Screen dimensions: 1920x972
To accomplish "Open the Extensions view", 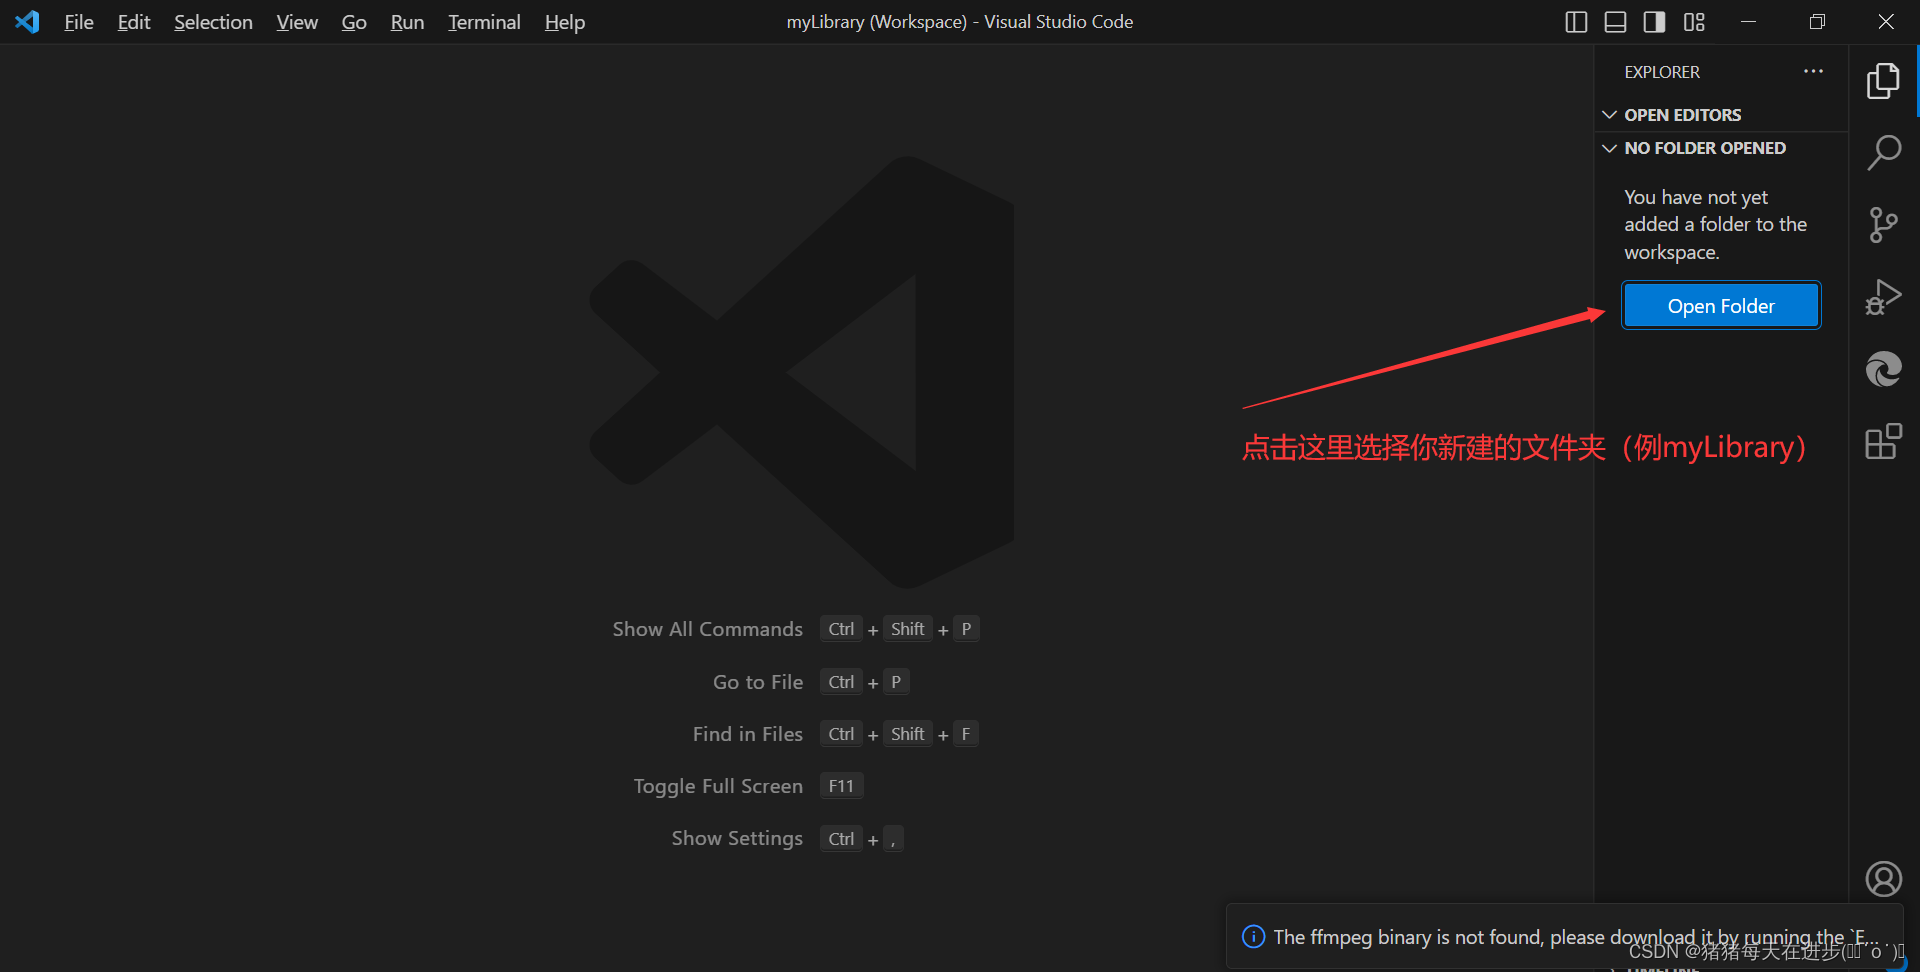I will (1883, 441).
